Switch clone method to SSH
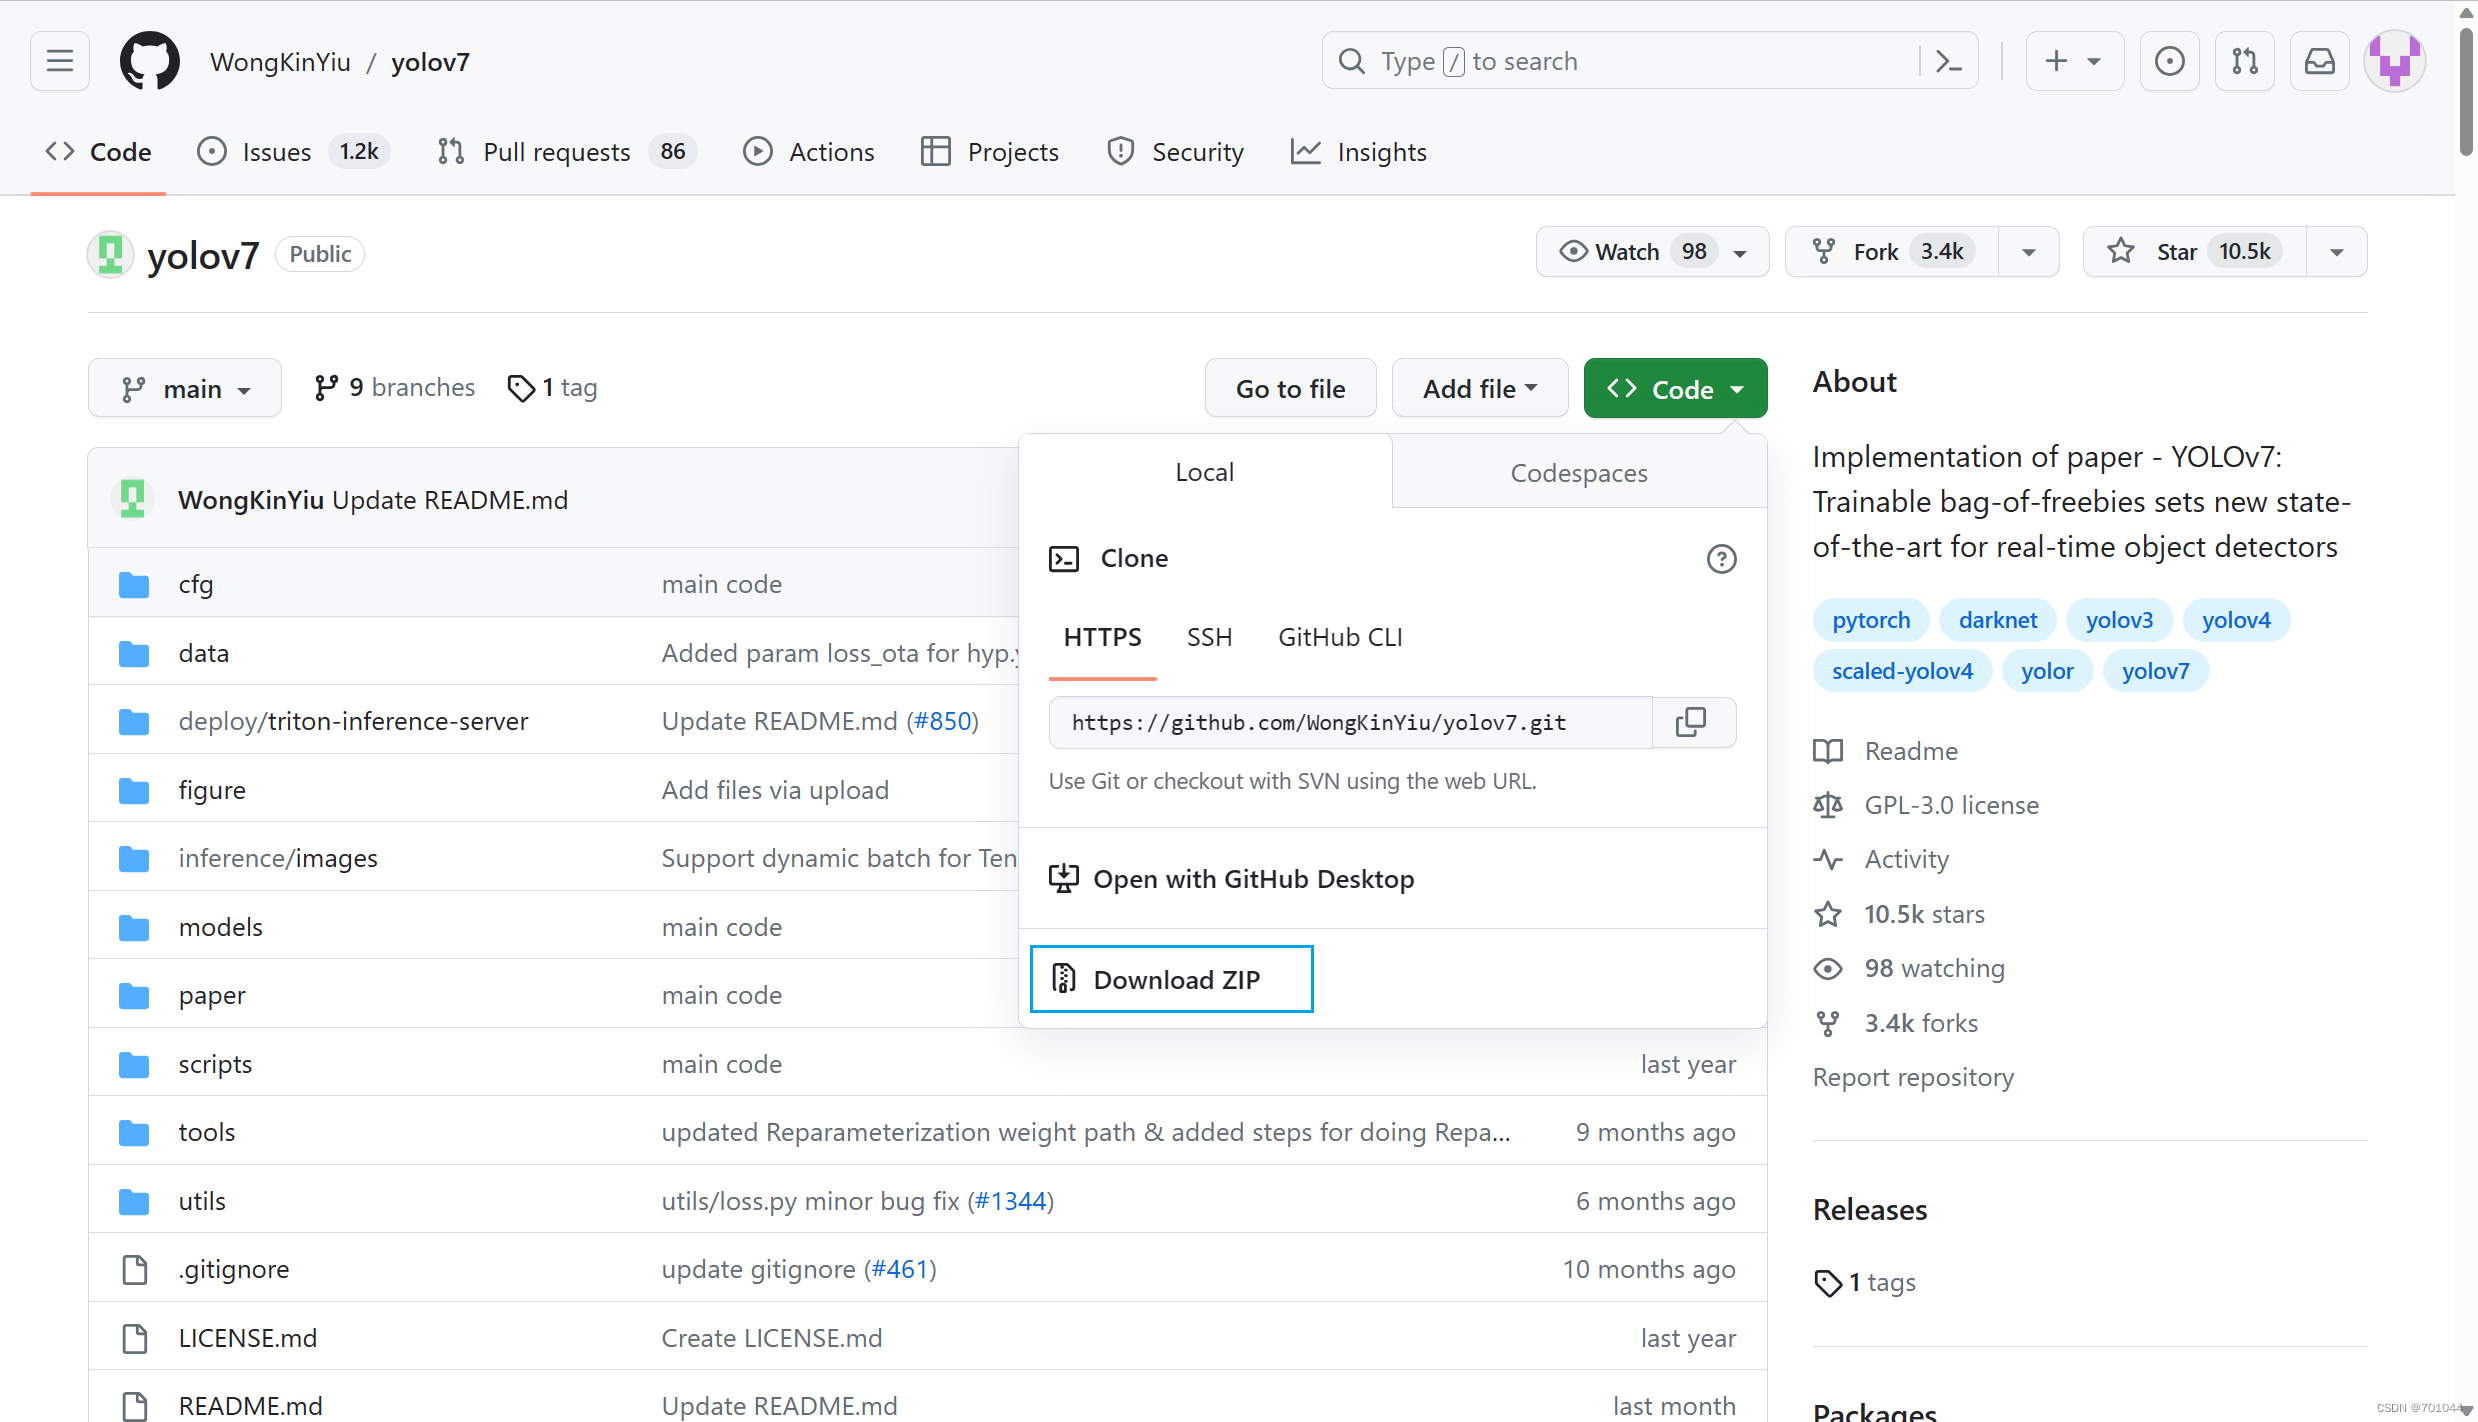Screen dimensions: 2478x1422 click(x=1209, y=637)
